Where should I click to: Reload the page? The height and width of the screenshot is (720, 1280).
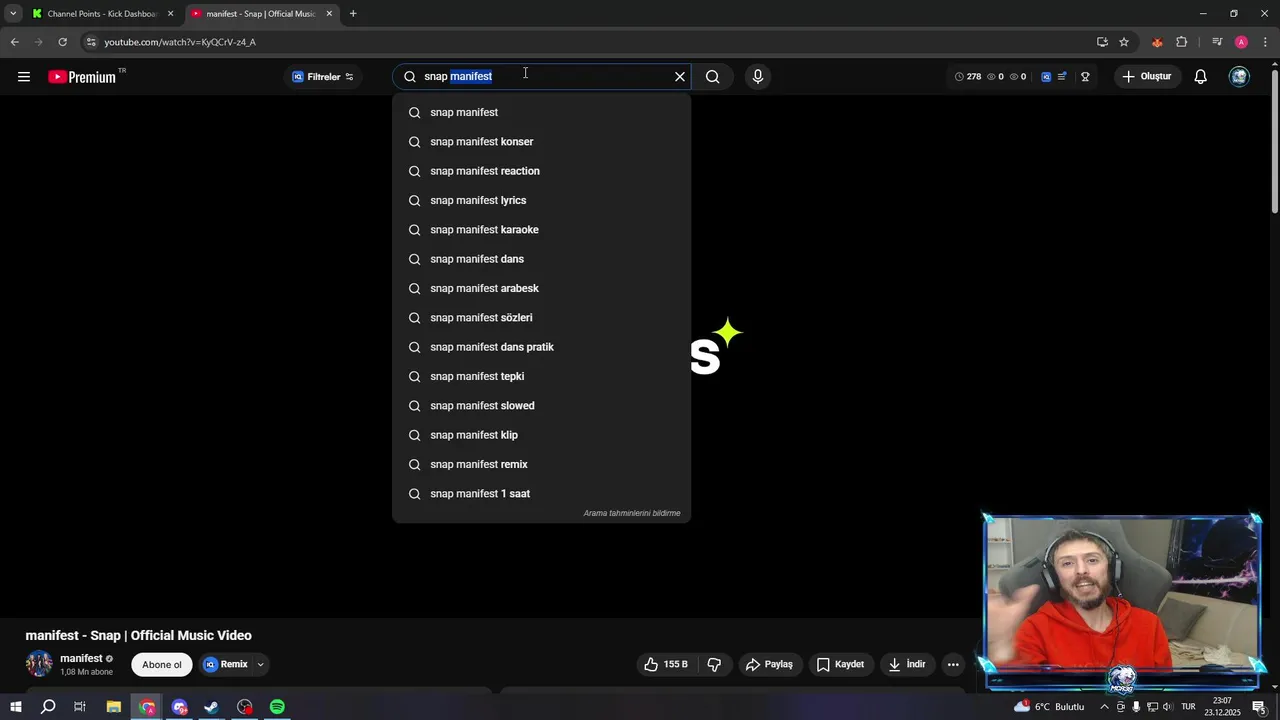click(62, 42)
